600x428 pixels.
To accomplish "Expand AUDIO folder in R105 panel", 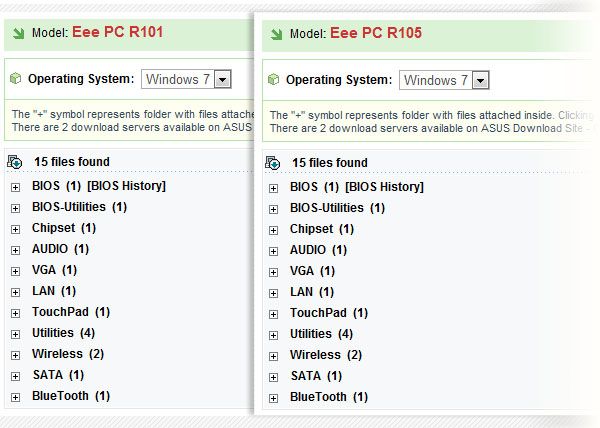I will click(273, 252).
